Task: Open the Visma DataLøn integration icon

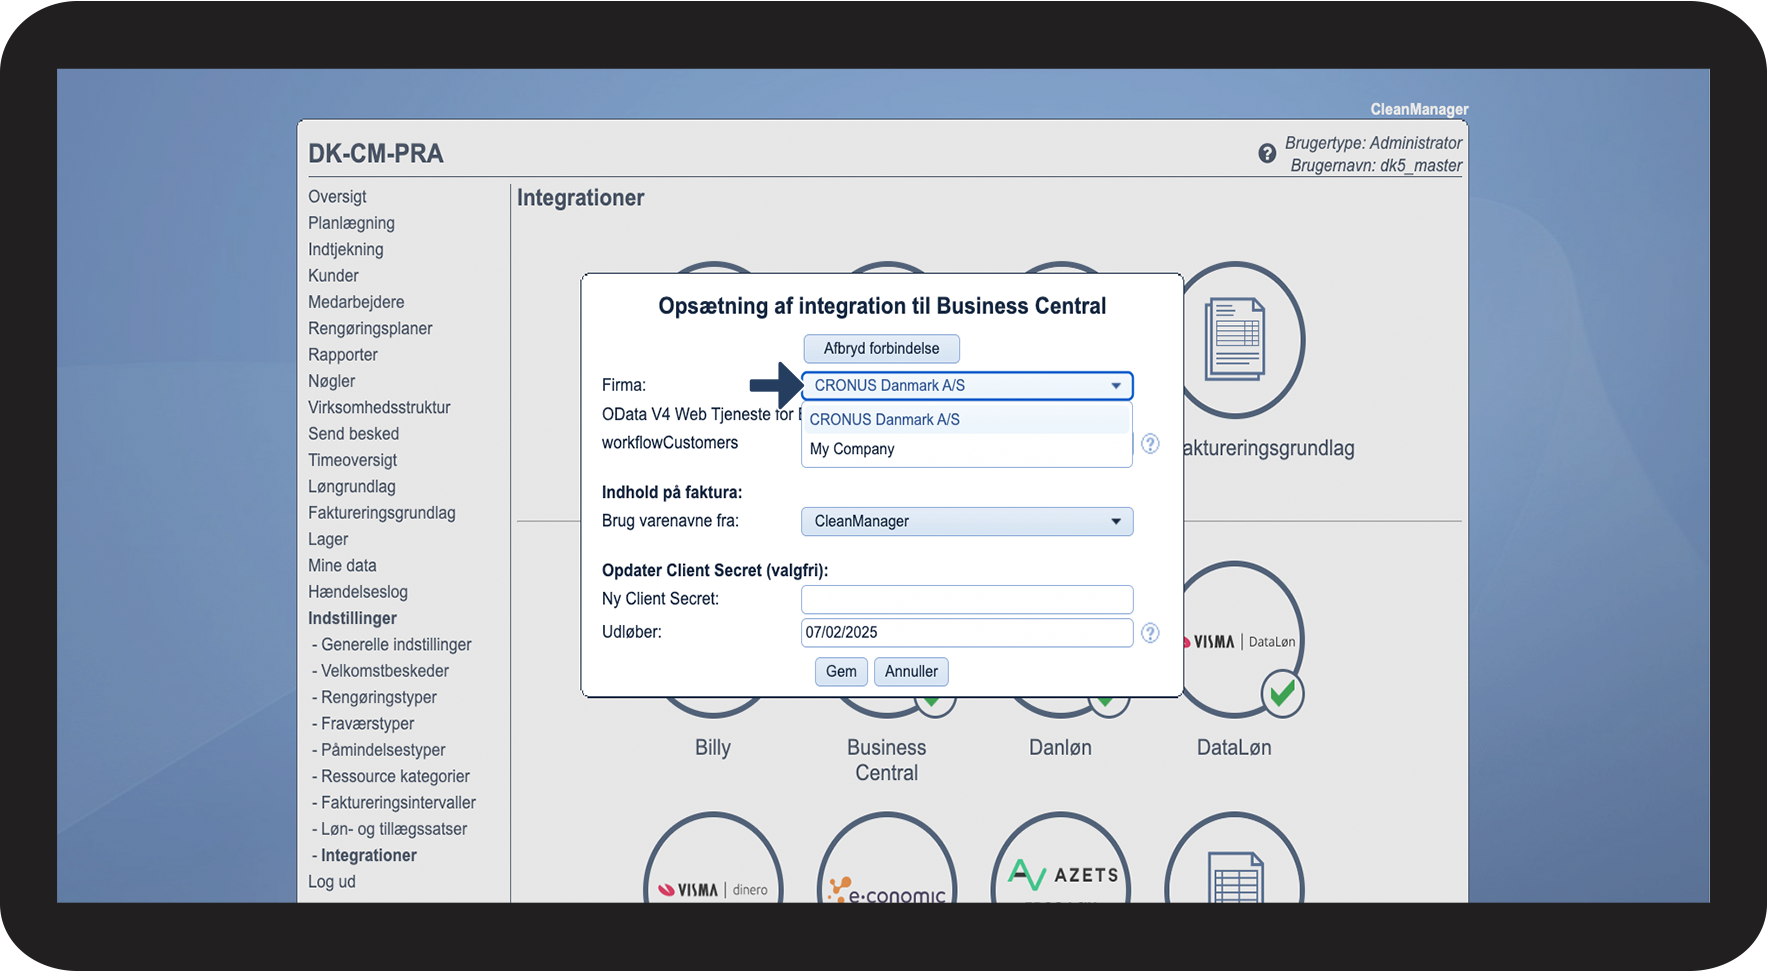Action: tap(1243, 639)
